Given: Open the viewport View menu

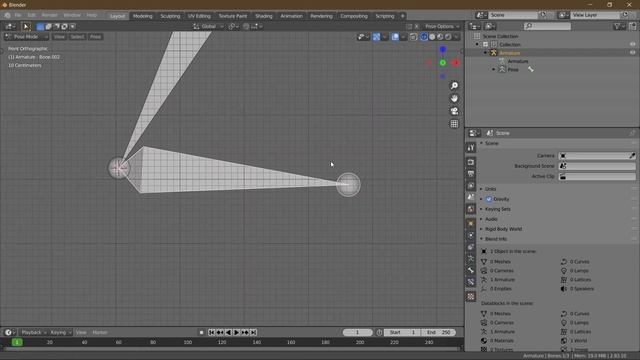Looking at the screenshot, I should pyautogui.click(x=59, y=37).
